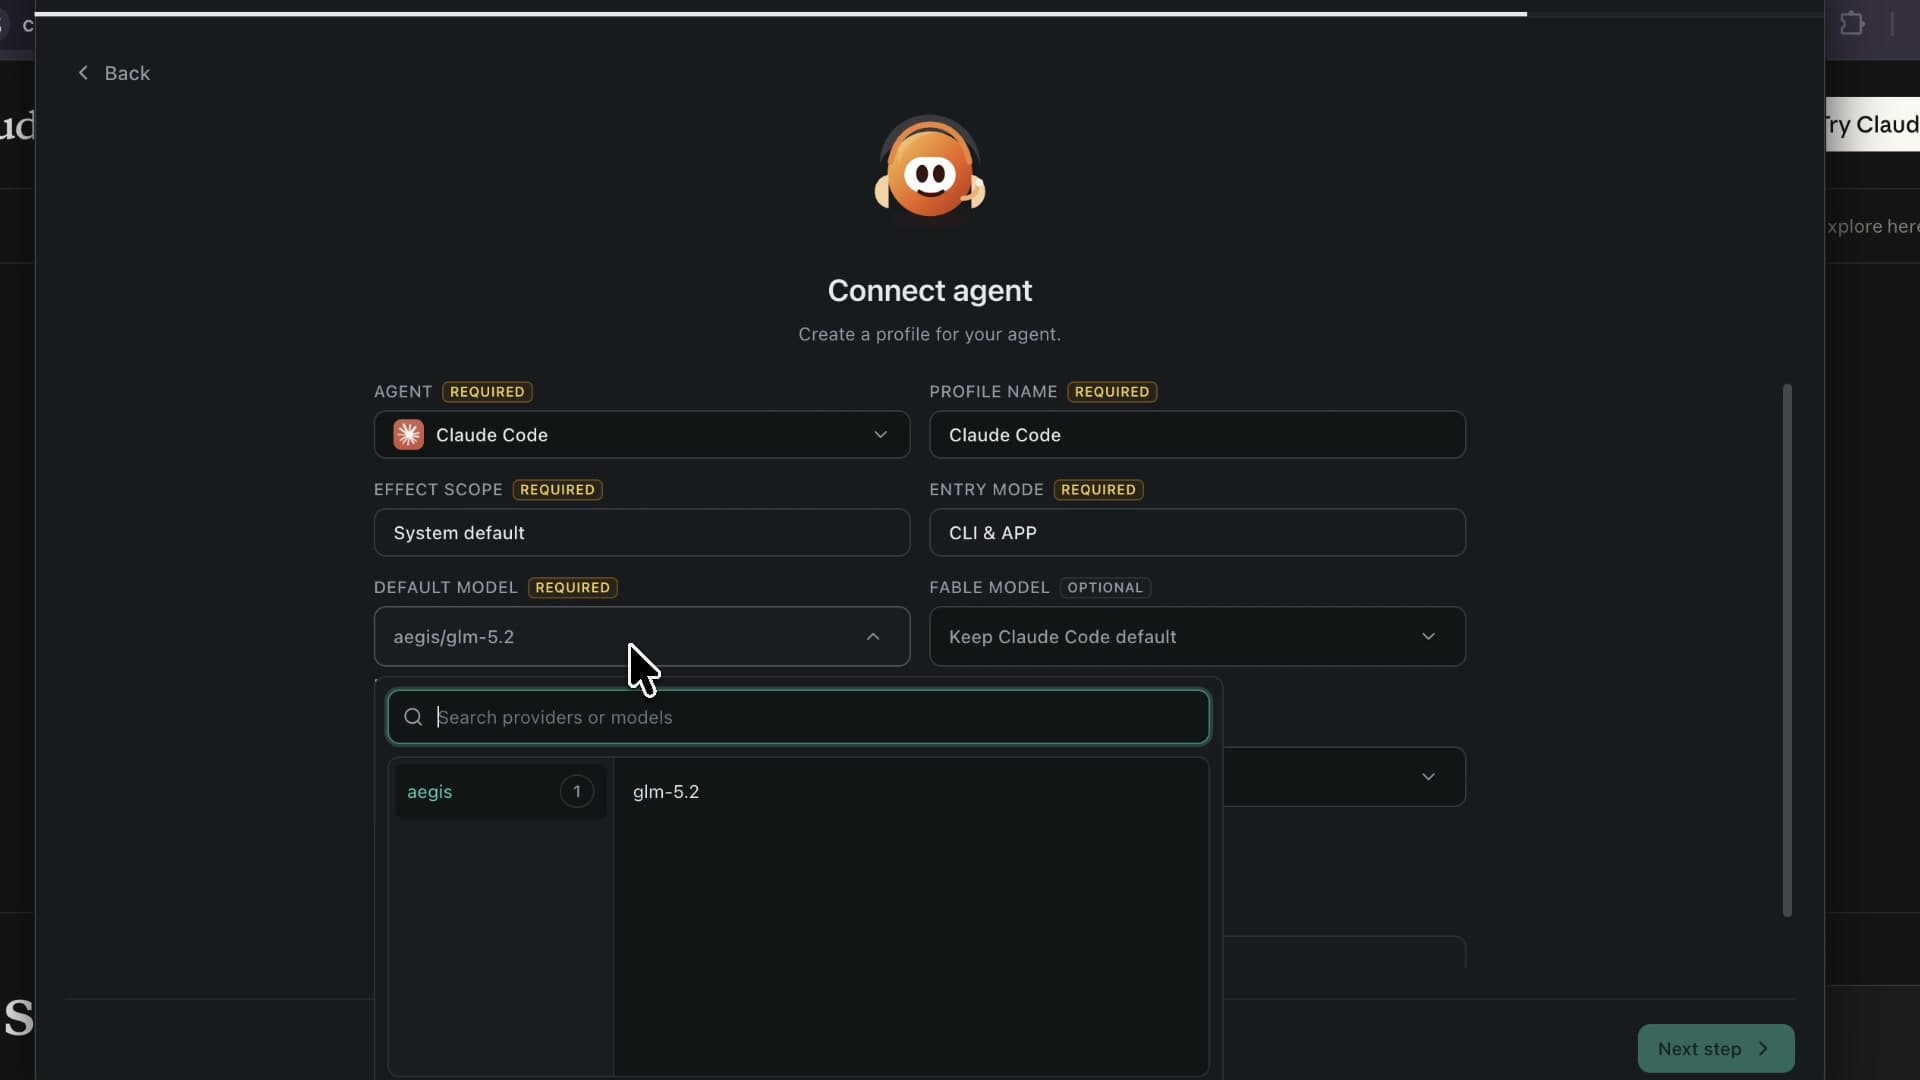Click the form's vertical scrollbar
The width and height of the screenshot is (1920, 1080).
(x=1787, y=650)
